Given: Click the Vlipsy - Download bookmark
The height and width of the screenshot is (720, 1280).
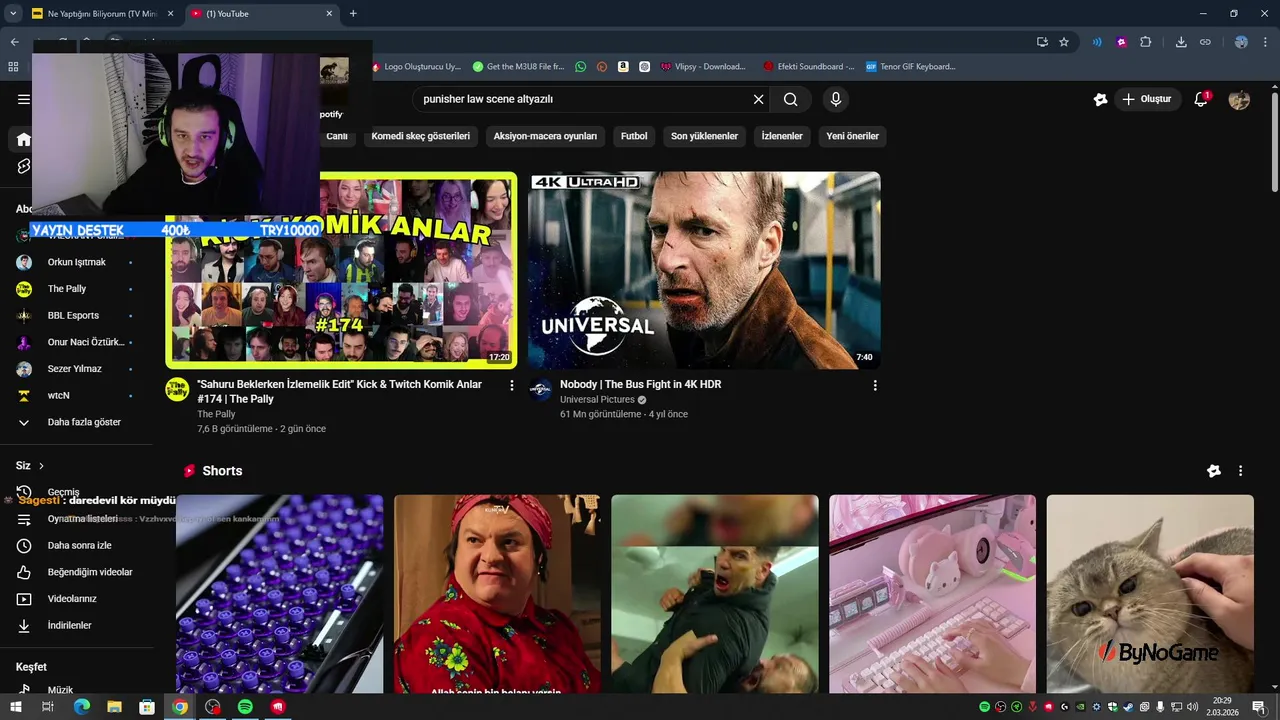Looking at the screenshot, I should [703, 67].
